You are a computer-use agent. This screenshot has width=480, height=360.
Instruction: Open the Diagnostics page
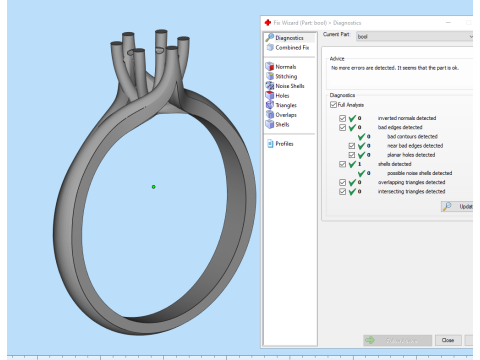click(x=289, y=38)
